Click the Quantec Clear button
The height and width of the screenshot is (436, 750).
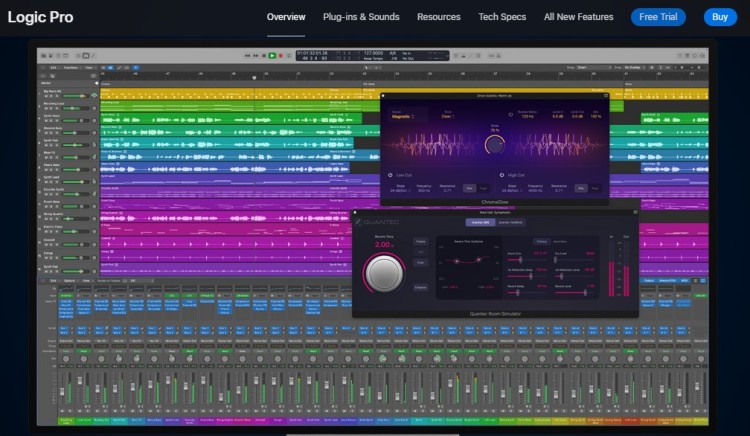(x=420, y=262)
